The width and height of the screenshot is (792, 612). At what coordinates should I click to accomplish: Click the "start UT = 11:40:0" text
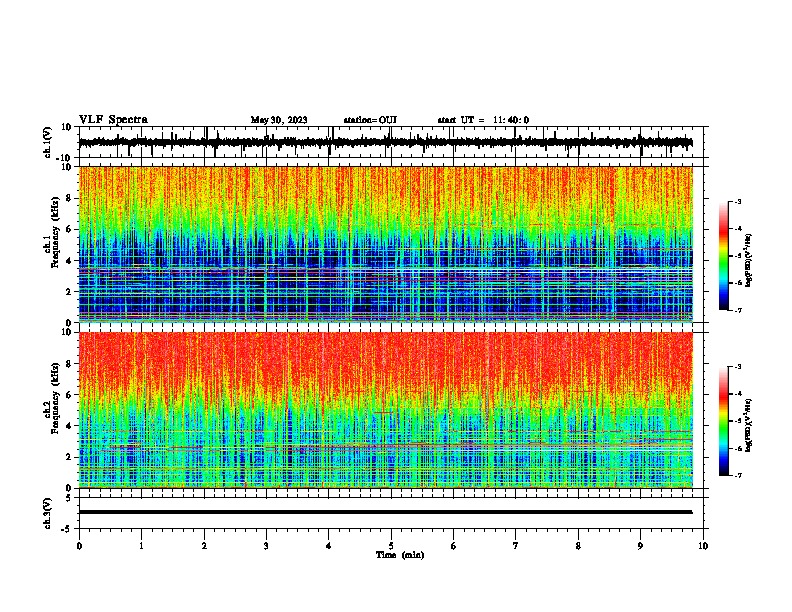click(x=483, y=120)
